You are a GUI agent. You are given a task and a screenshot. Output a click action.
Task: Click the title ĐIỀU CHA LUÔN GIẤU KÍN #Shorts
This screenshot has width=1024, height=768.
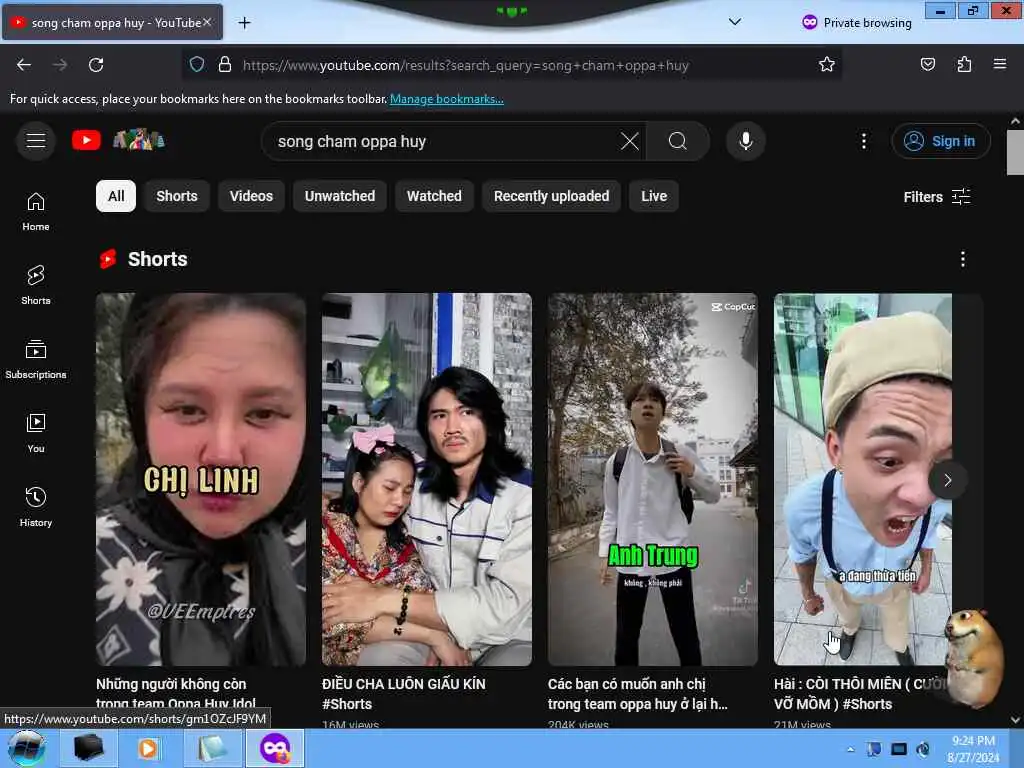coord(404,694)
